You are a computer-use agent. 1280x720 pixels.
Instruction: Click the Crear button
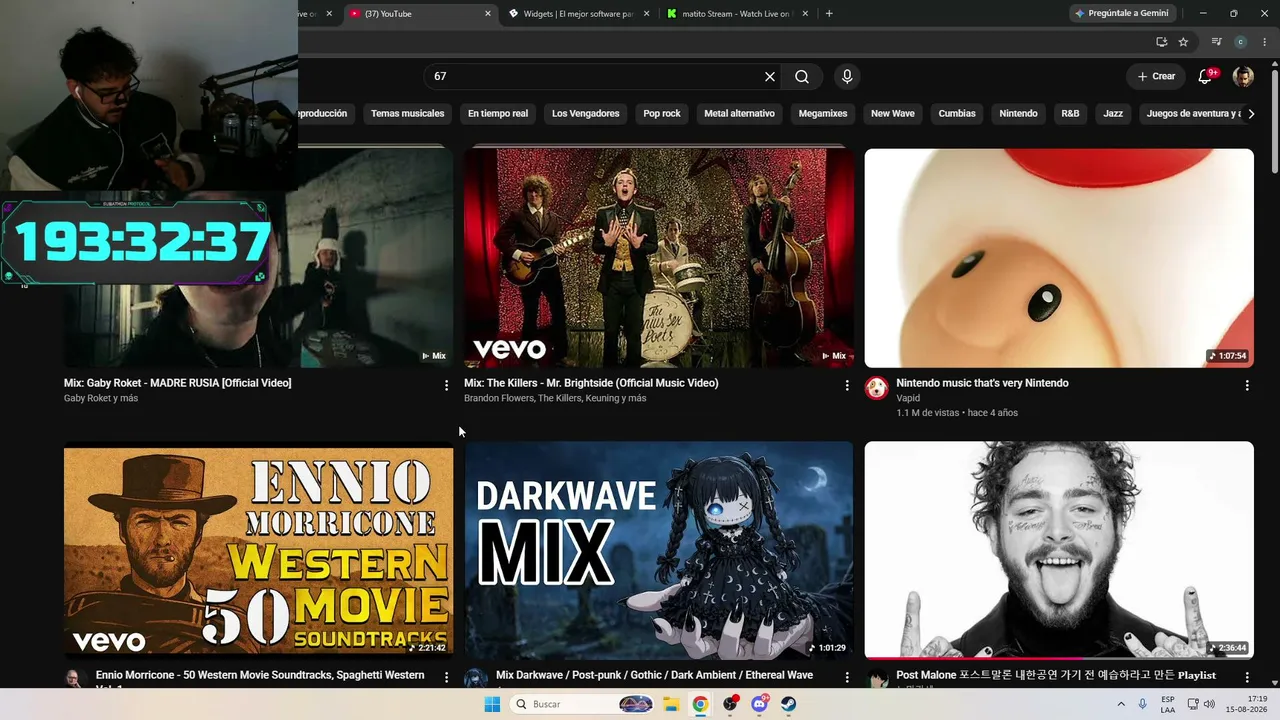(x=1156, y=77)
